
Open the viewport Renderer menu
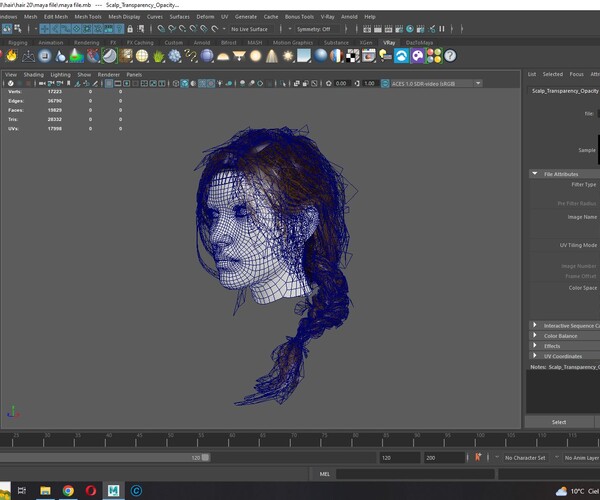click(109, 75)
